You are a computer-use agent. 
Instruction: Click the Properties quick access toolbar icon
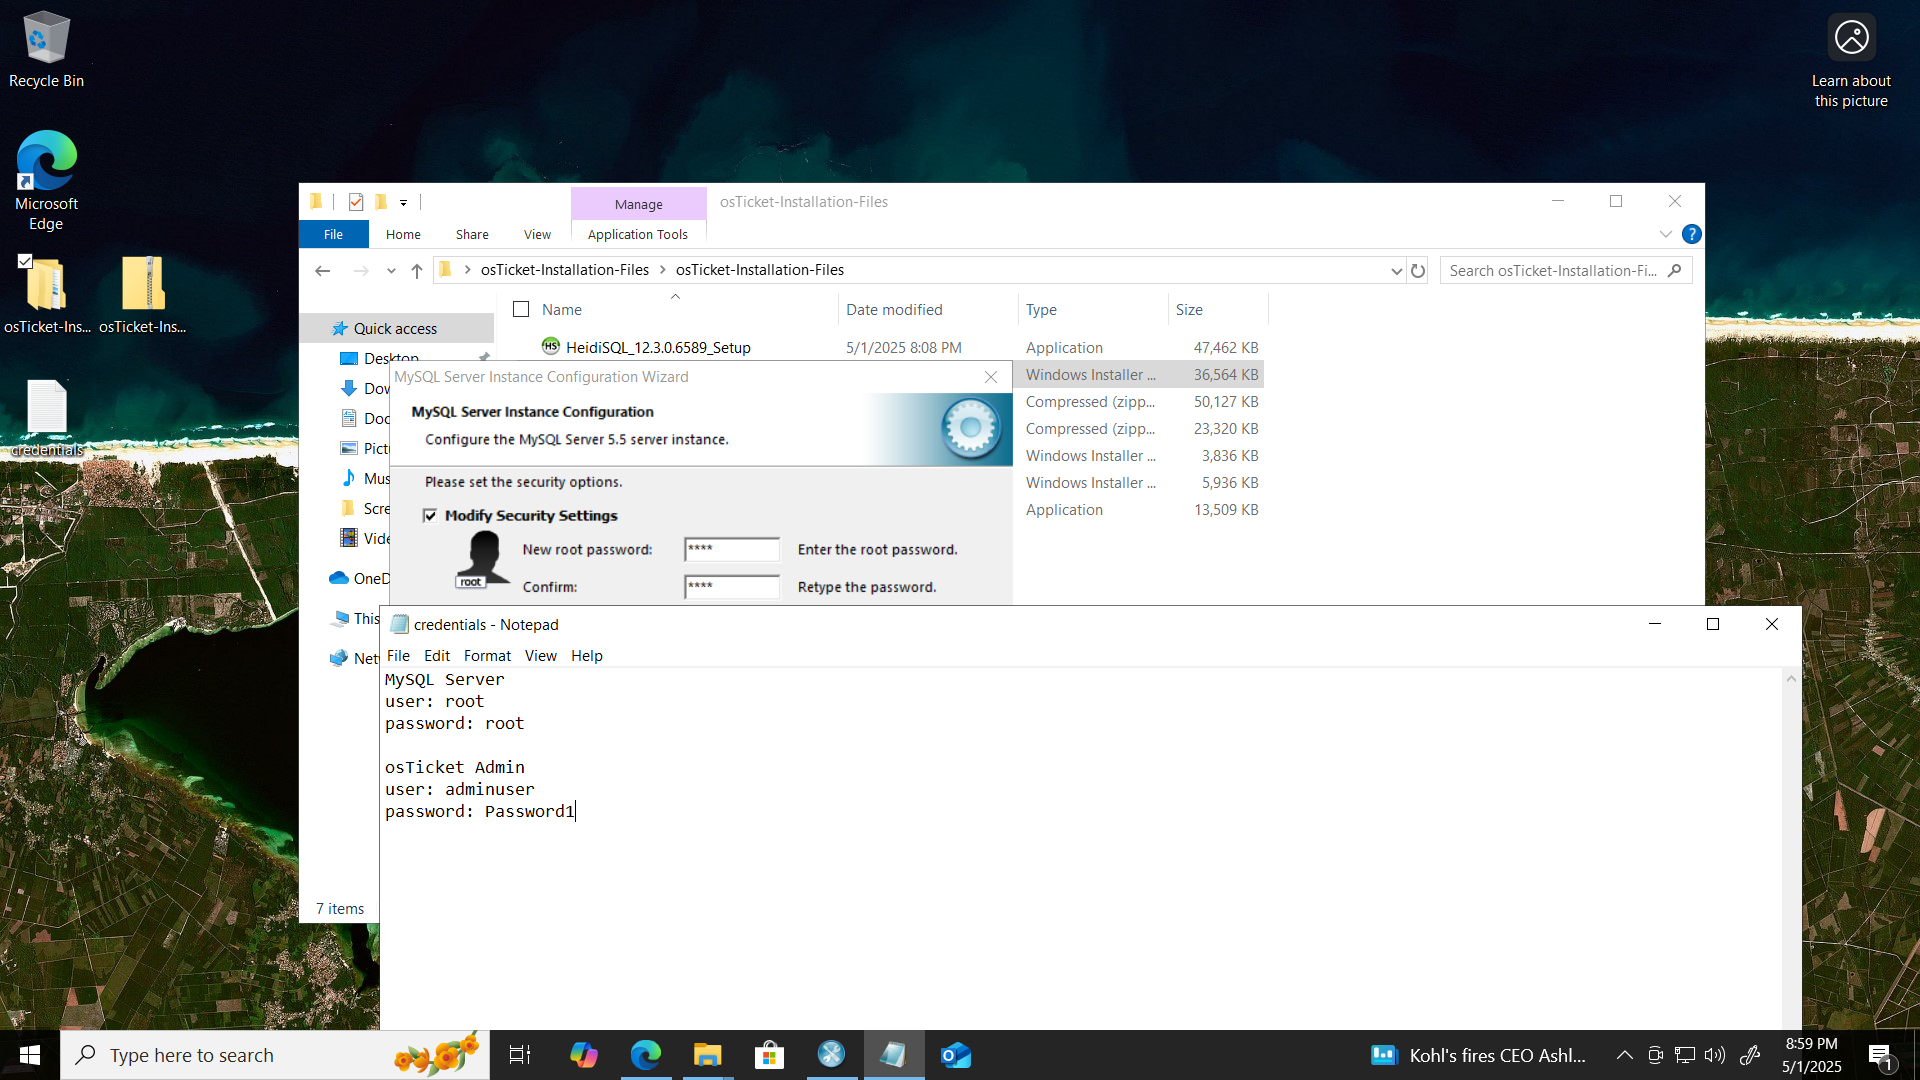356,202
